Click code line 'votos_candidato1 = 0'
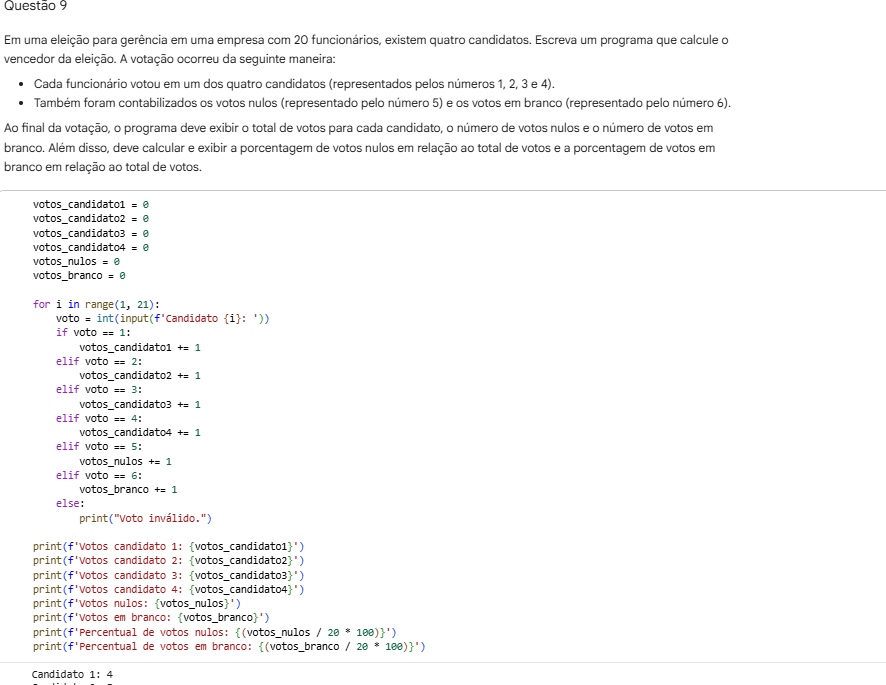This screenshot has height=685, width=886. coord(91,205)
